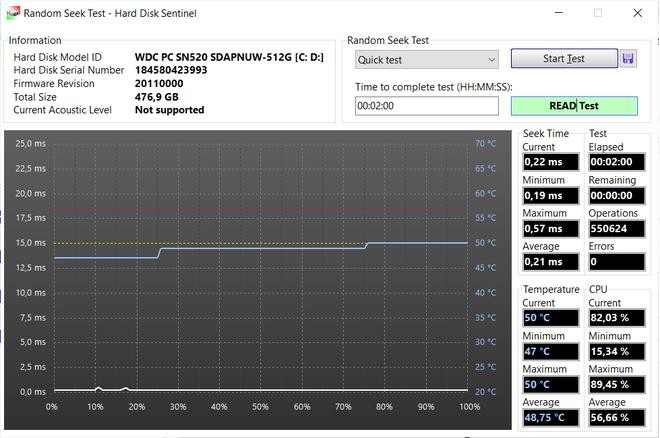Click the green READ Test button
660x438 pixels.
click(x=574, y=105)
